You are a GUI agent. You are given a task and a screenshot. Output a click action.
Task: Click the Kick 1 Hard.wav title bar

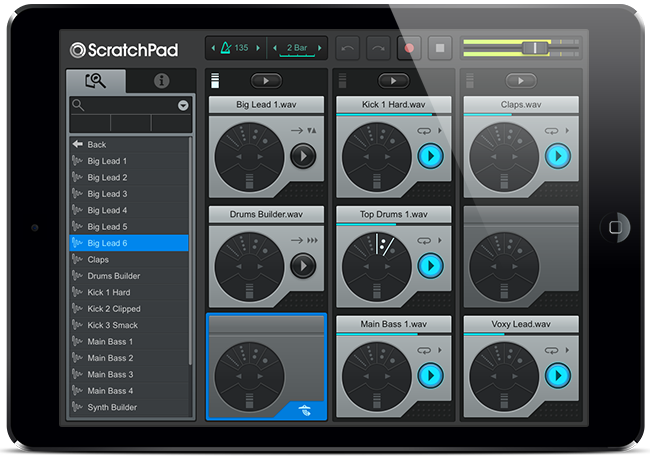click(x=393, y=104)
